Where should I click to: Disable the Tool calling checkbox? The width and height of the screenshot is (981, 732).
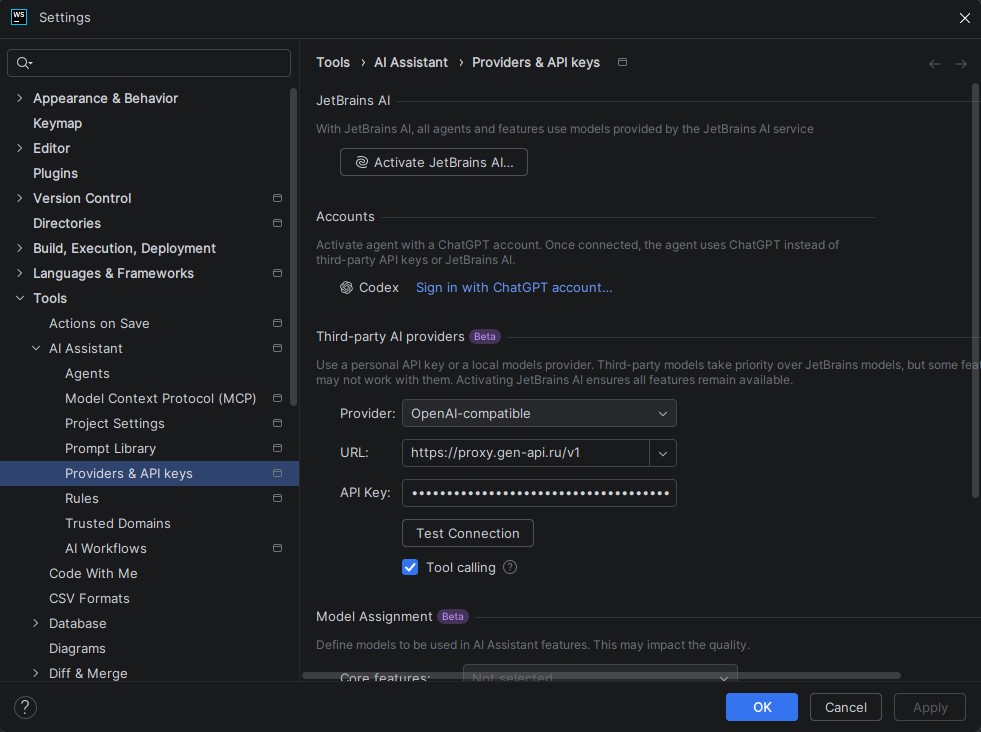(410, 567)
